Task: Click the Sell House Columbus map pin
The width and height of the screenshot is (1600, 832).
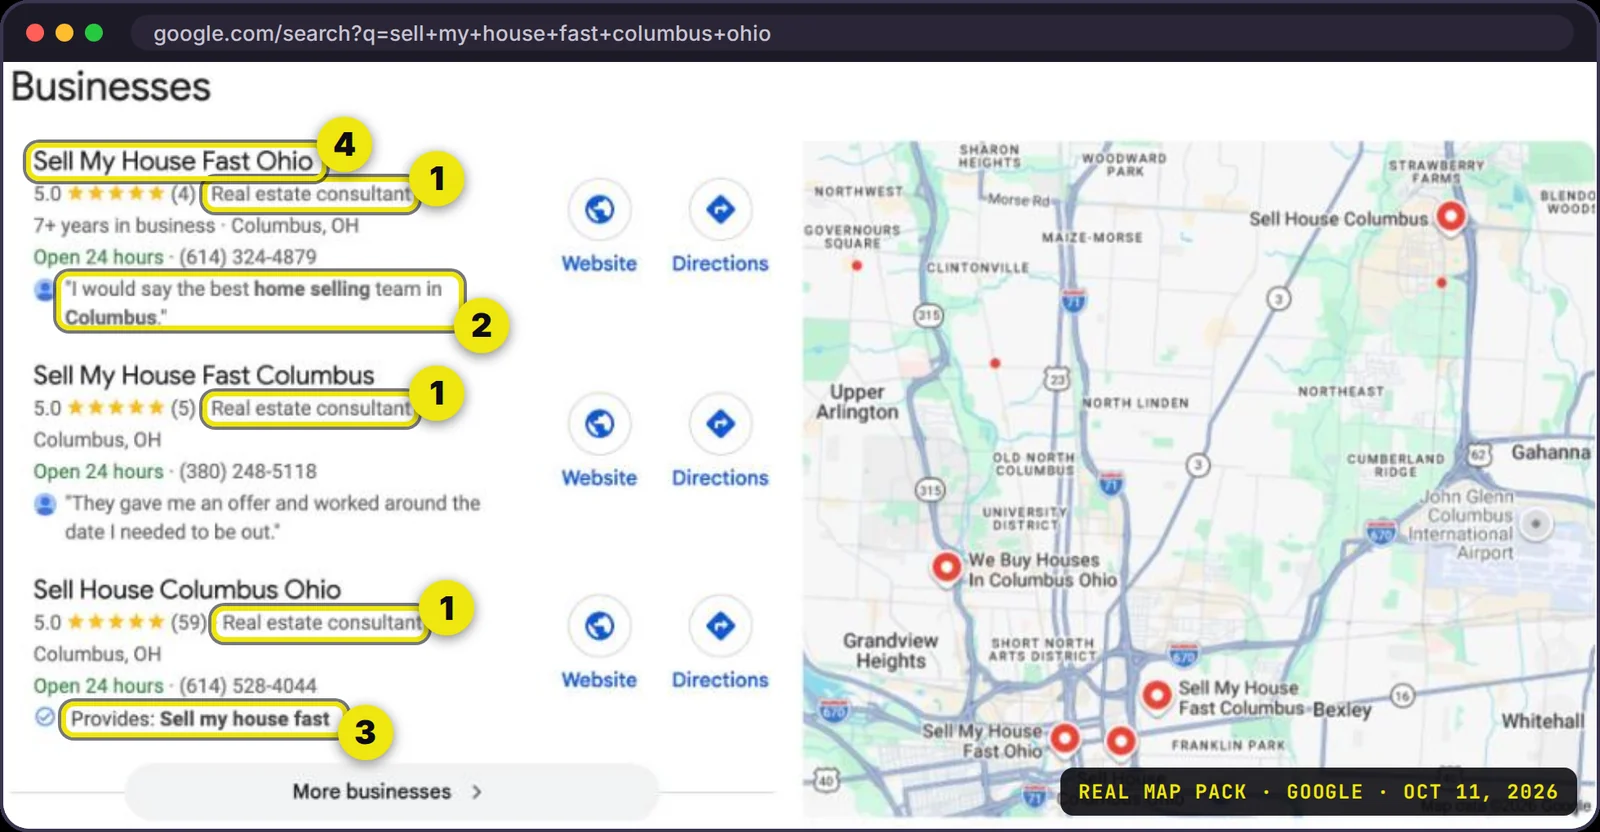Action: (x=1450, y=216)
